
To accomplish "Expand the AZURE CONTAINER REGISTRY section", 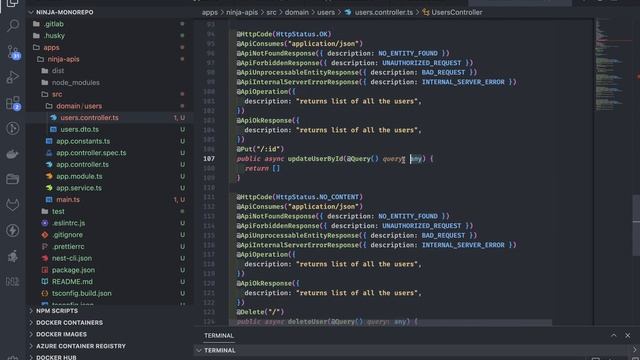I will pos(81,346).
